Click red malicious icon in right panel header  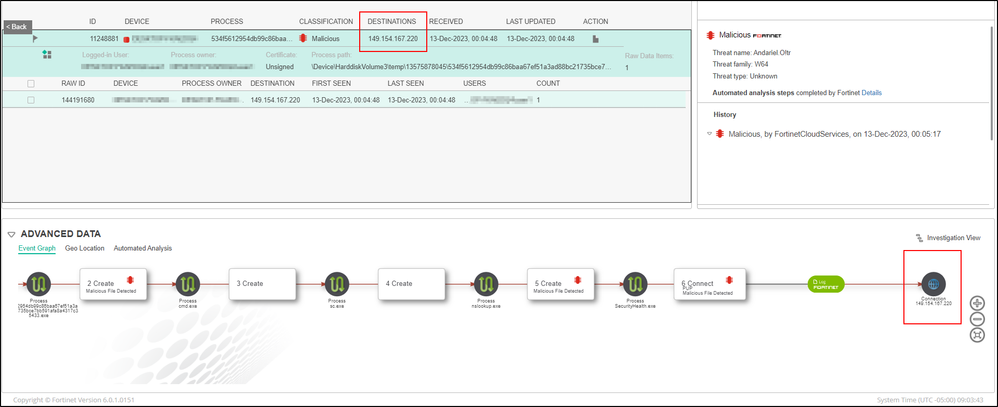710,34
